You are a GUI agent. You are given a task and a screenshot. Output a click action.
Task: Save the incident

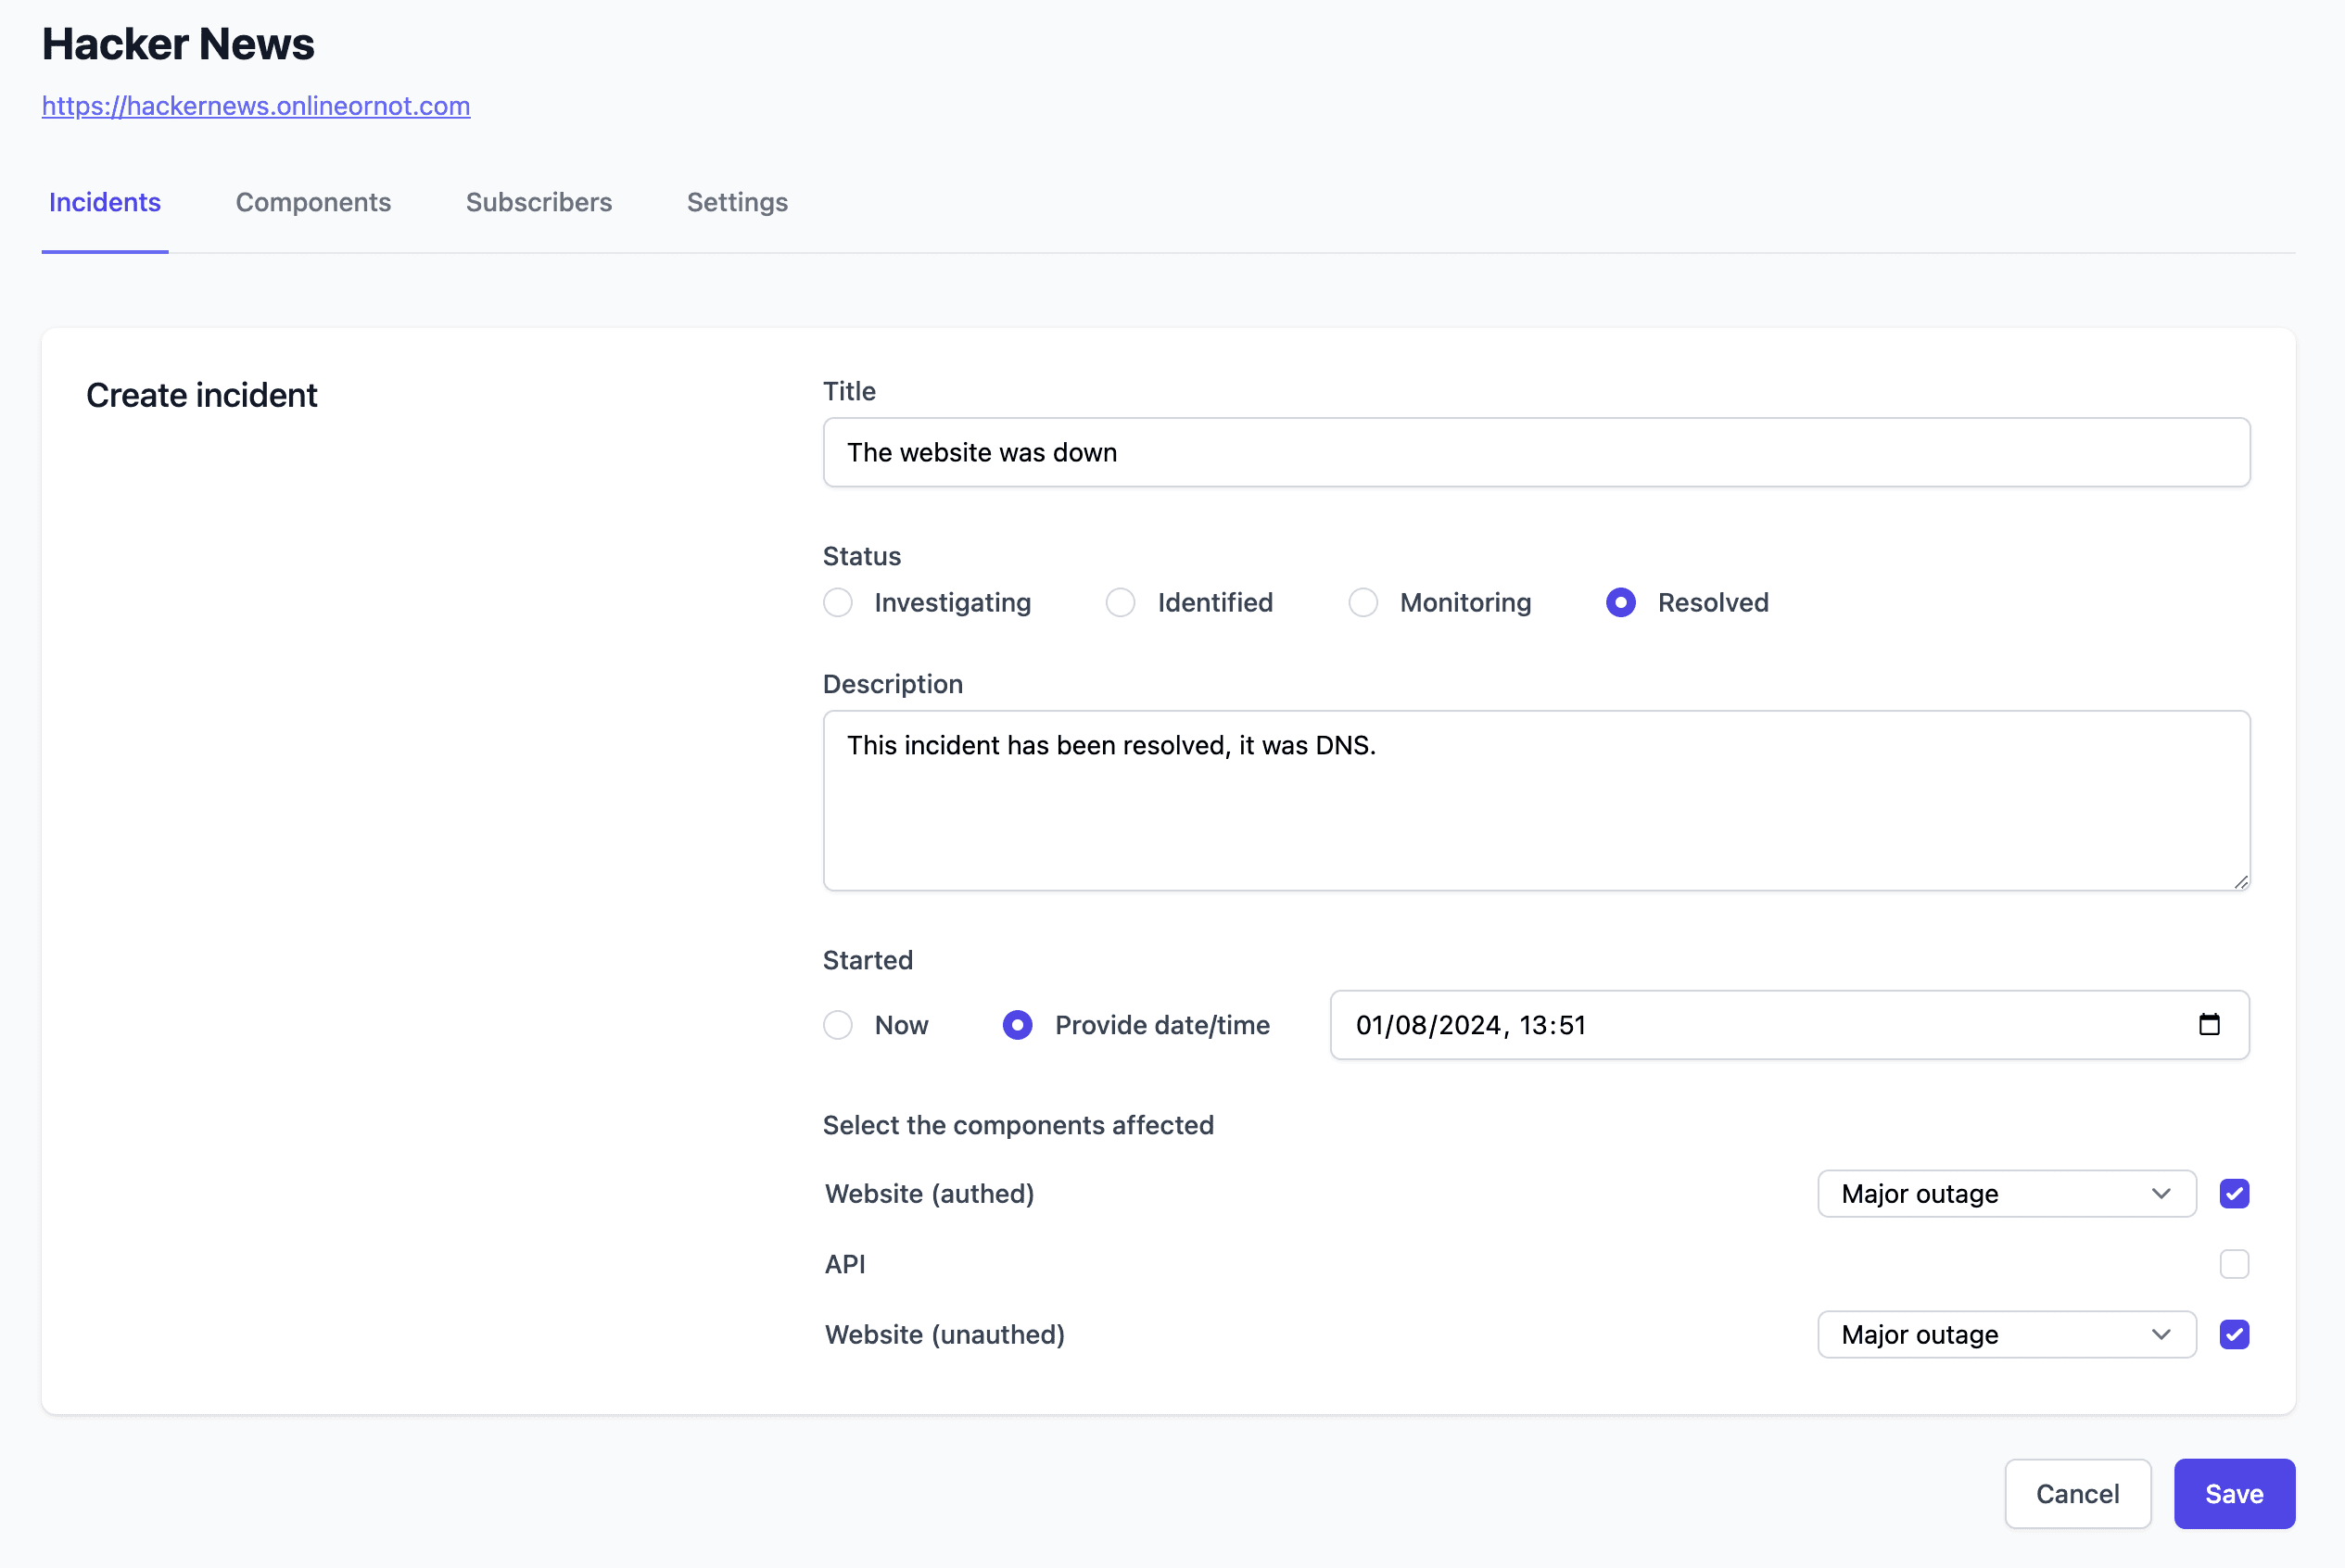click(2234, 1494)
